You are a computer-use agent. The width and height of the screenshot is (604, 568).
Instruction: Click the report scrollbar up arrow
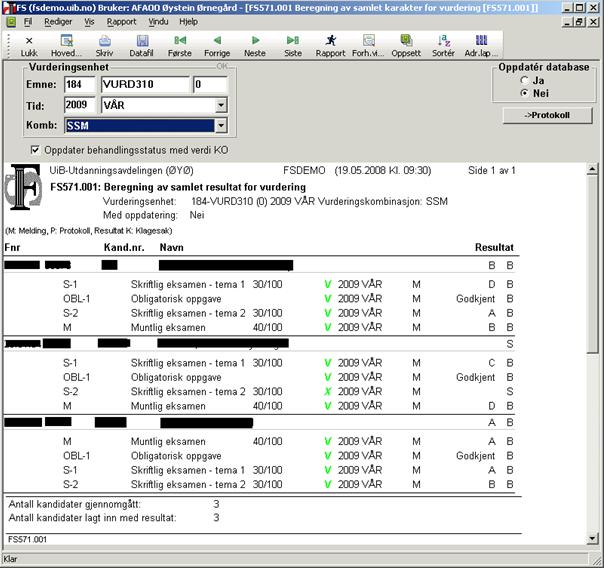592,169
